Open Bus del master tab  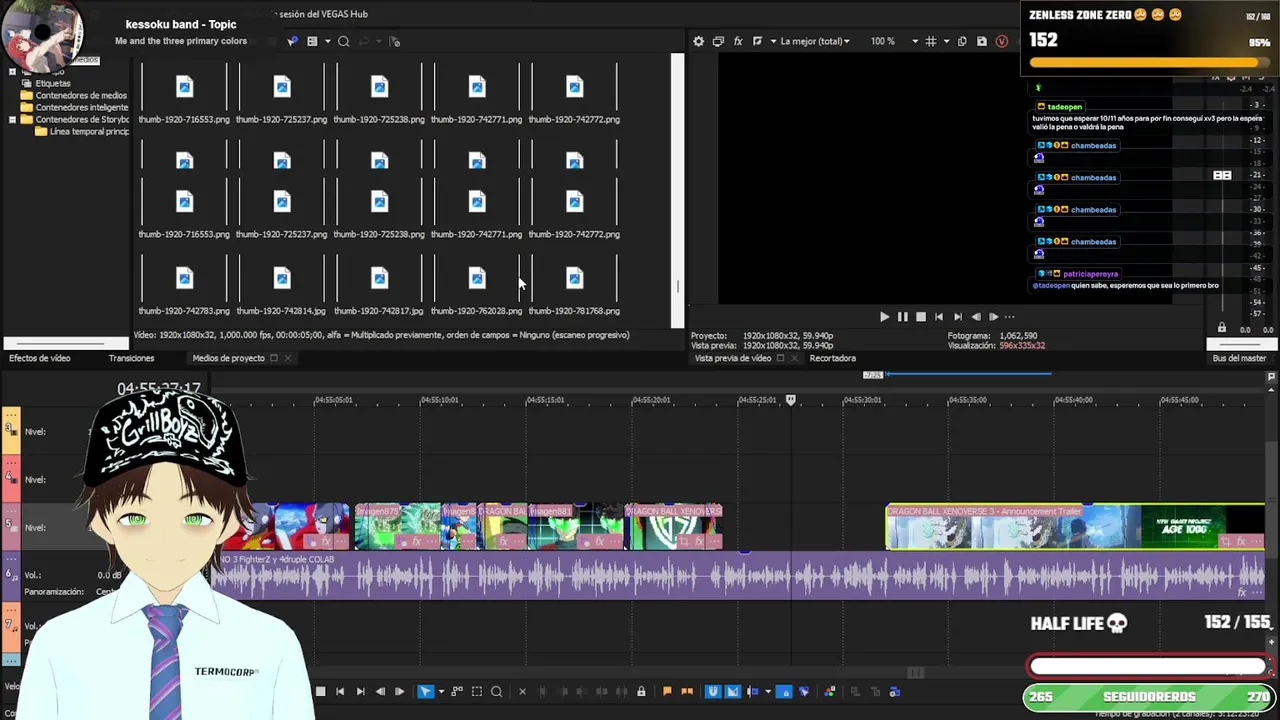[x=1239, y=358]
